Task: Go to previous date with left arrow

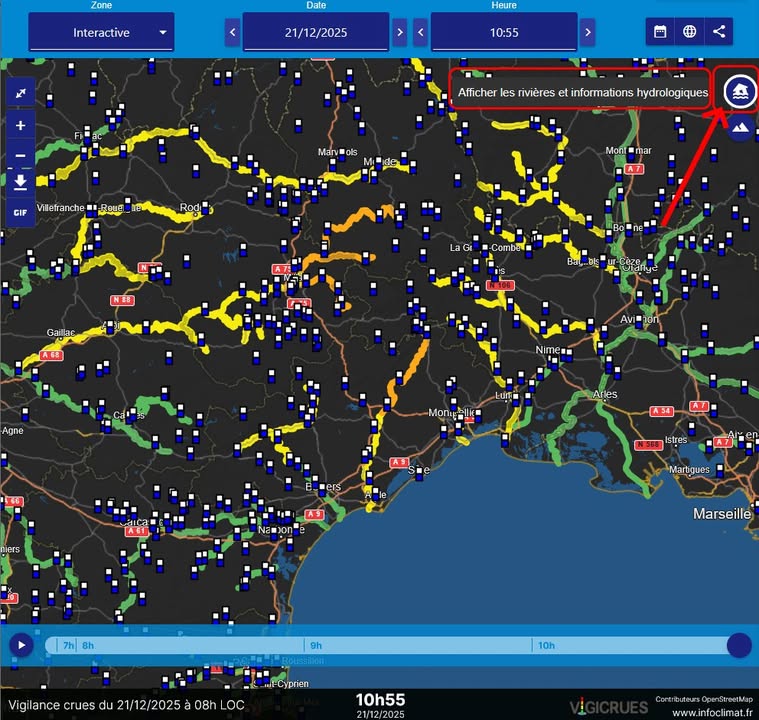Action: point(232,32)
